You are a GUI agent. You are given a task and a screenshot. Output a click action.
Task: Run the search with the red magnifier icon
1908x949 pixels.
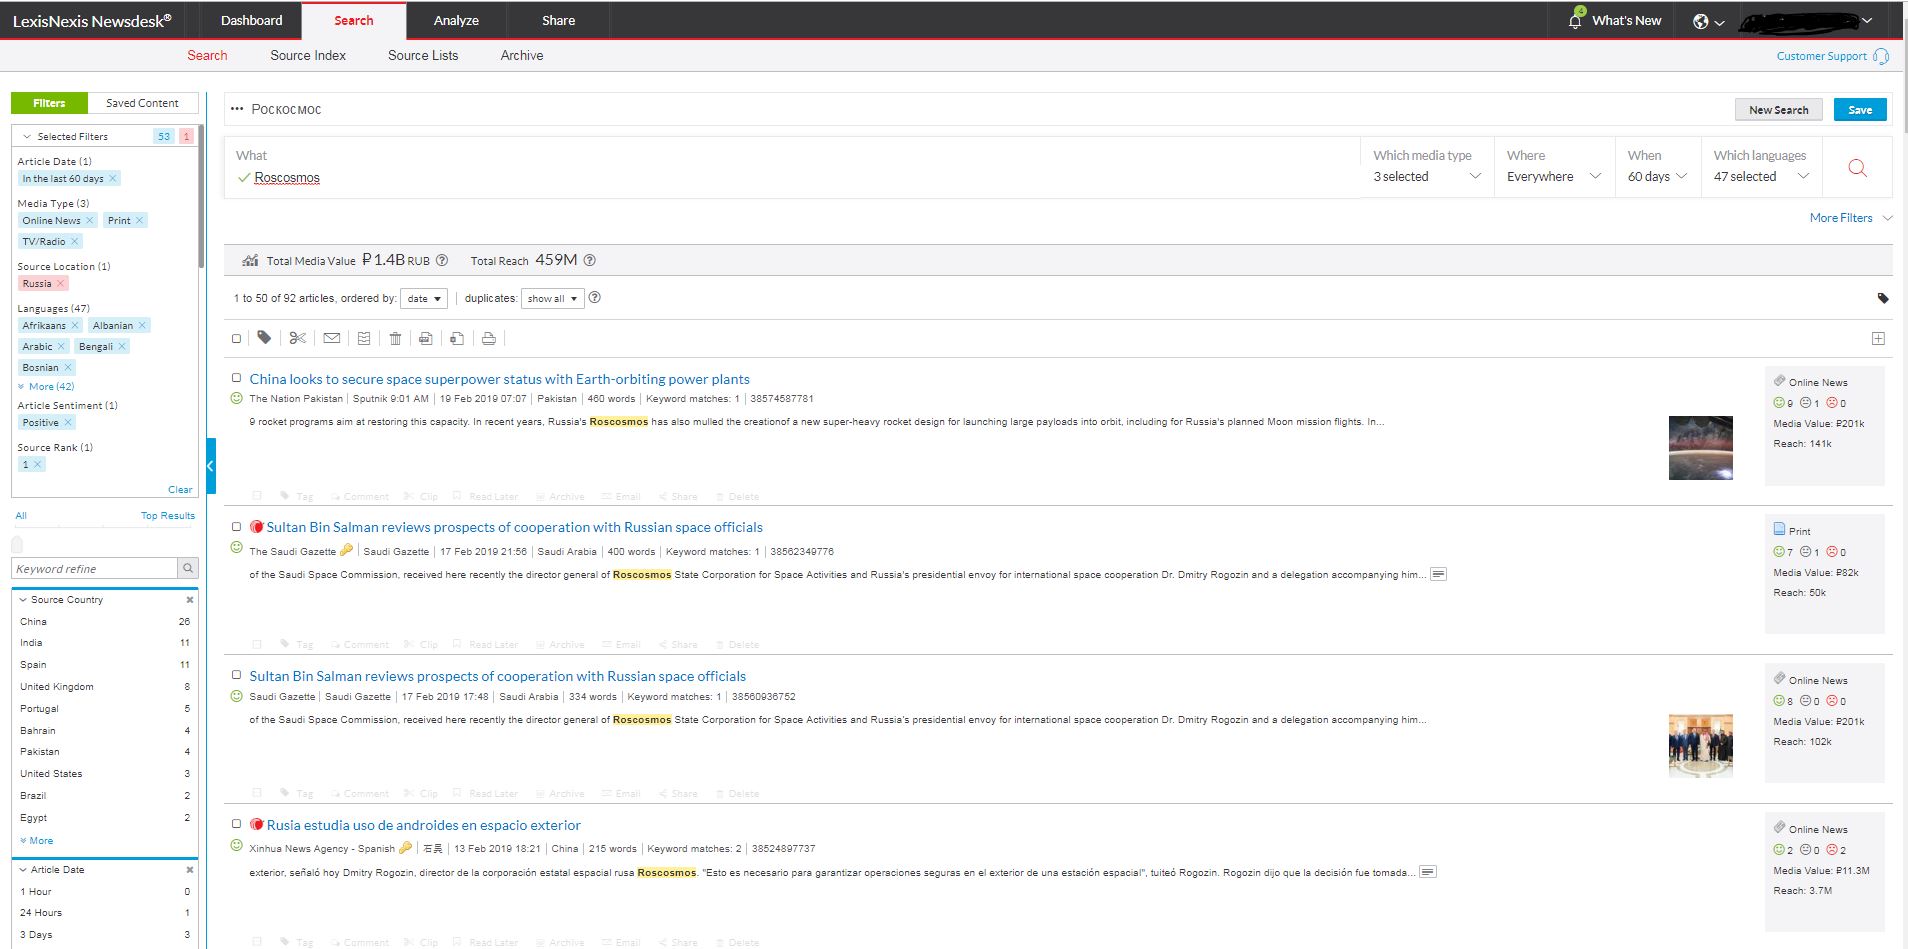click(x=1858, y=168)
